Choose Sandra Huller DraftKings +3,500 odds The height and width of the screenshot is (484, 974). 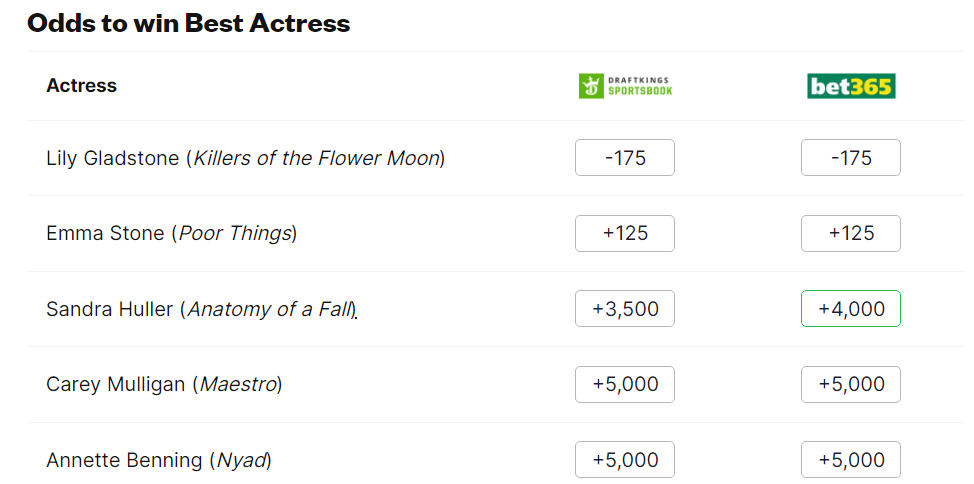pyautogui.click(x=625, y=309)
